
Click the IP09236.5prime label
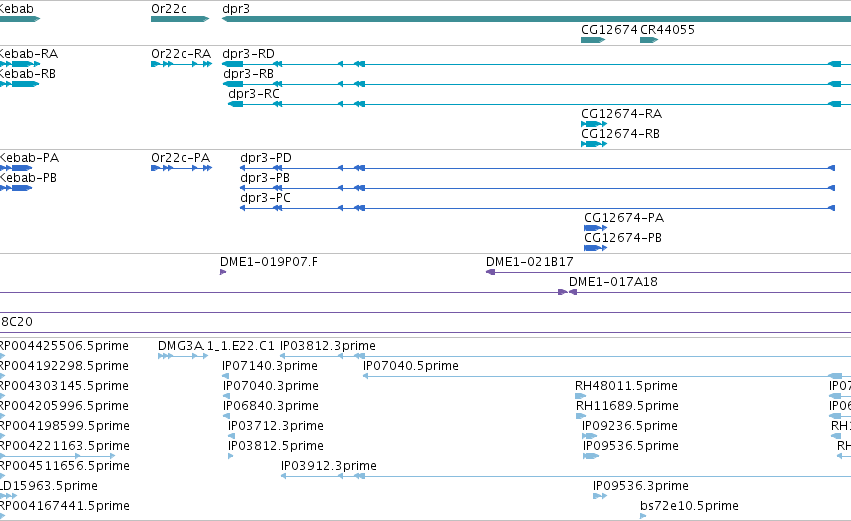[630, 427]
